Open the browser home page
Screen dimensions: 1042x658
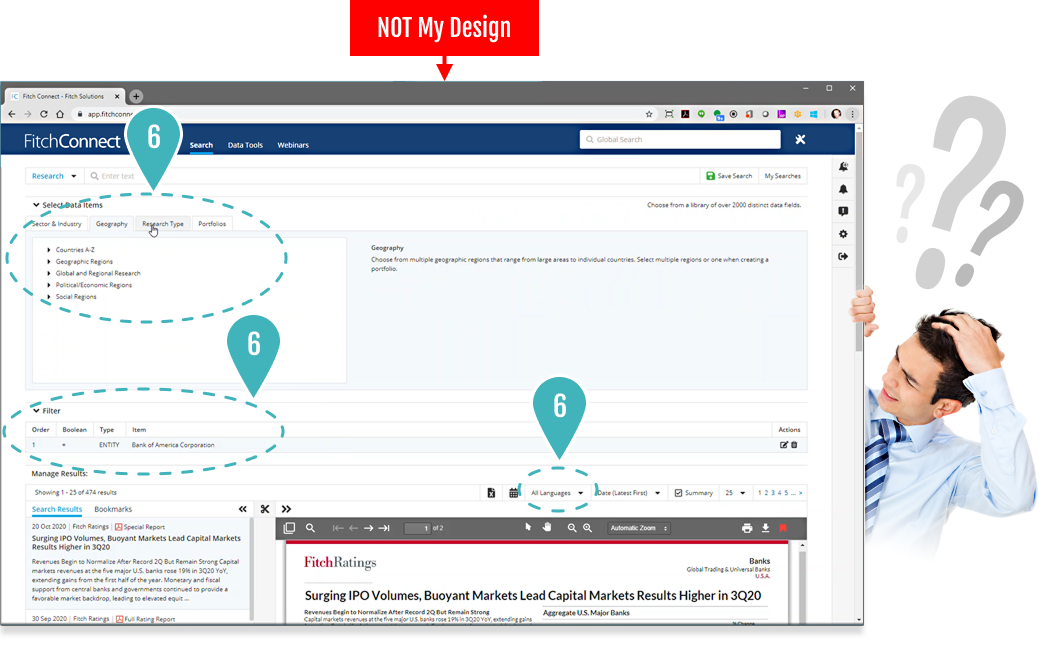(x=60, y=114)
